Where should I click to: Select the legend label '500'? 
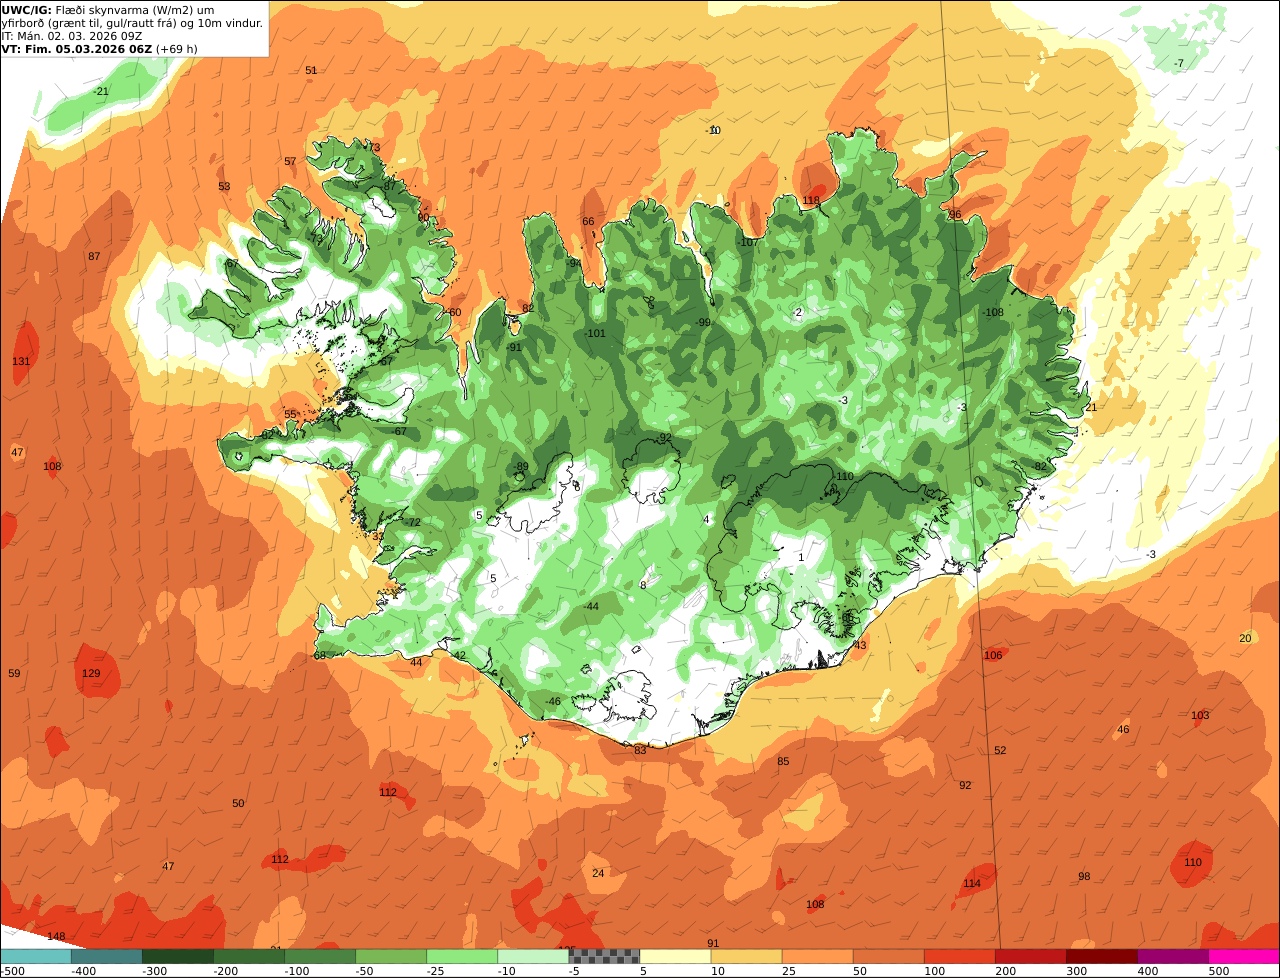click(x=1218, y=971)
